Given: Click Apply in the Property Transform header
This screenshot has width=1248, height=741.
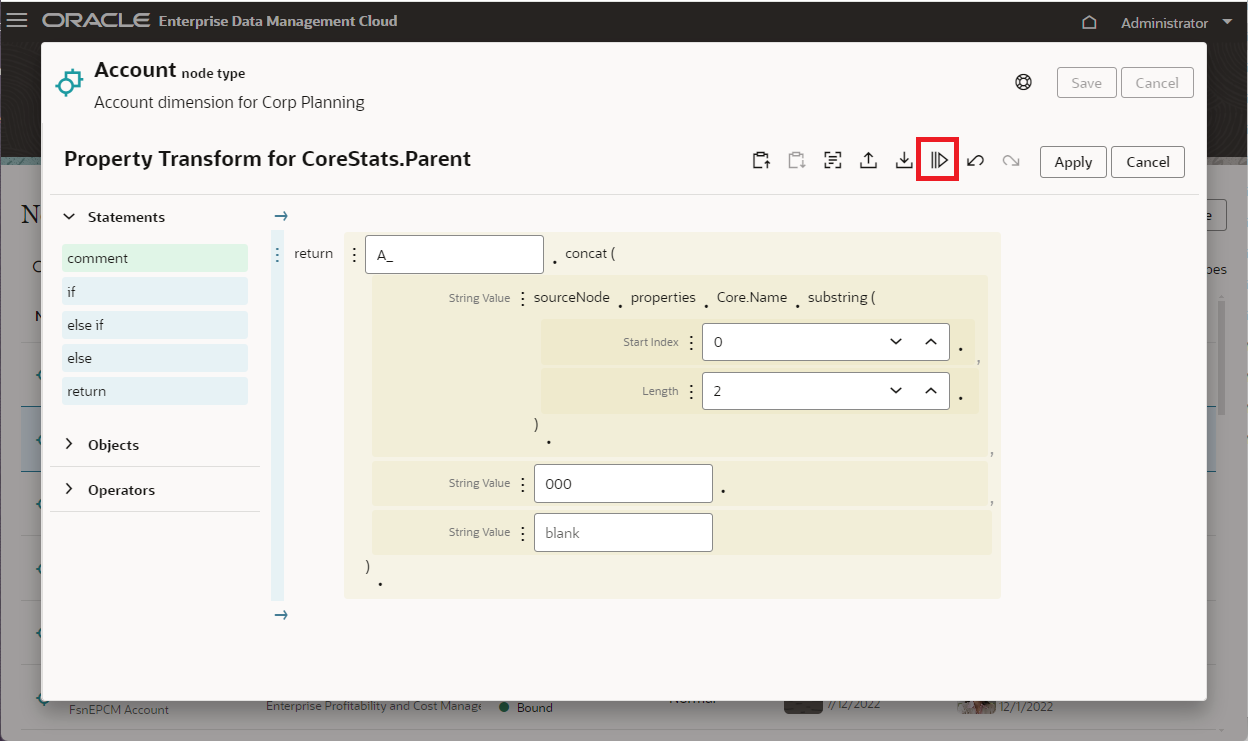Looking at the screenshot, I should pyautogui.click(x=1073, y=161).
